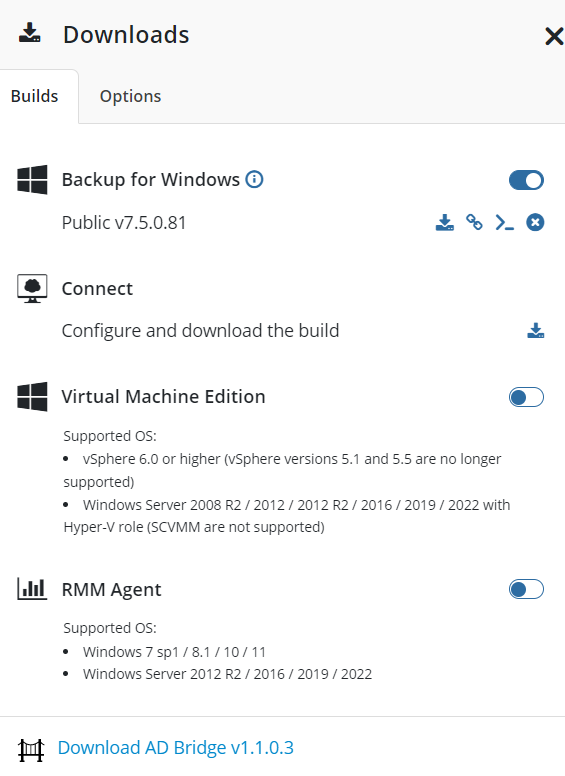
Task: Click the Windows logo beside Virtual Machine Edition
Action: 32,396
